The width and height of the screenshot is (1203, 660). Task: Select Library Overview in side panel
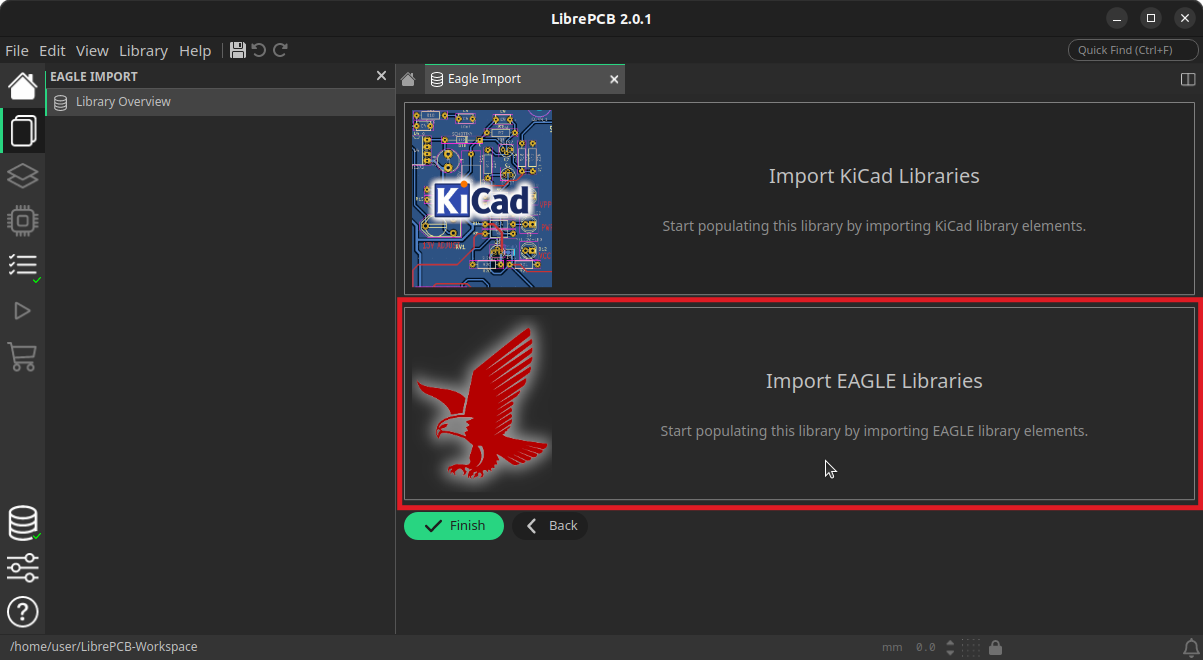pyautogui.click(x=221, y=102)
